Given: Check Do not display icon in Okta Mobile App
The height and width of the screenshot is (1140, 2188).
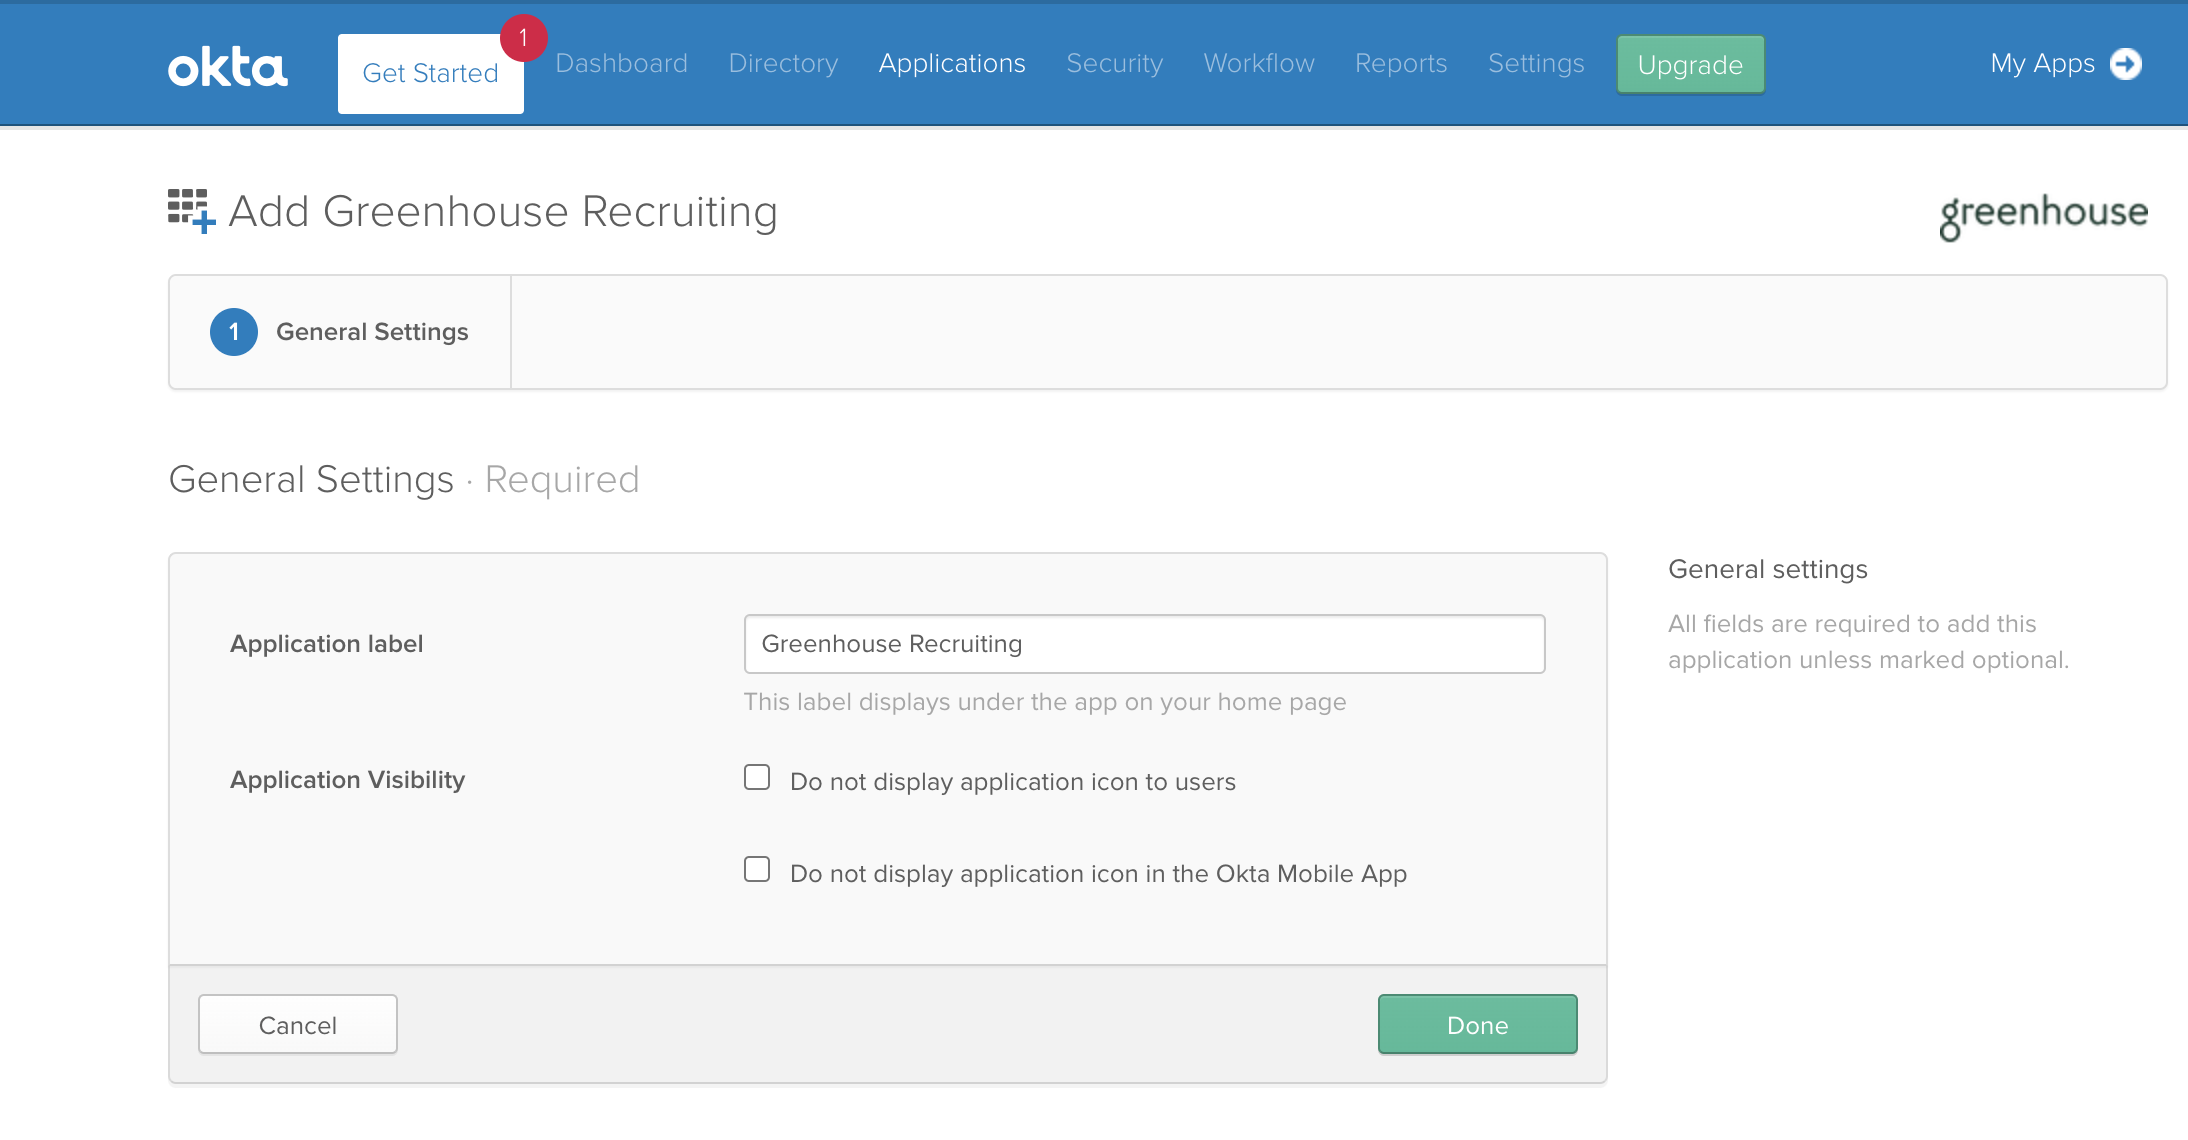Looking at the screenshot, I should [x=757, y=869].
